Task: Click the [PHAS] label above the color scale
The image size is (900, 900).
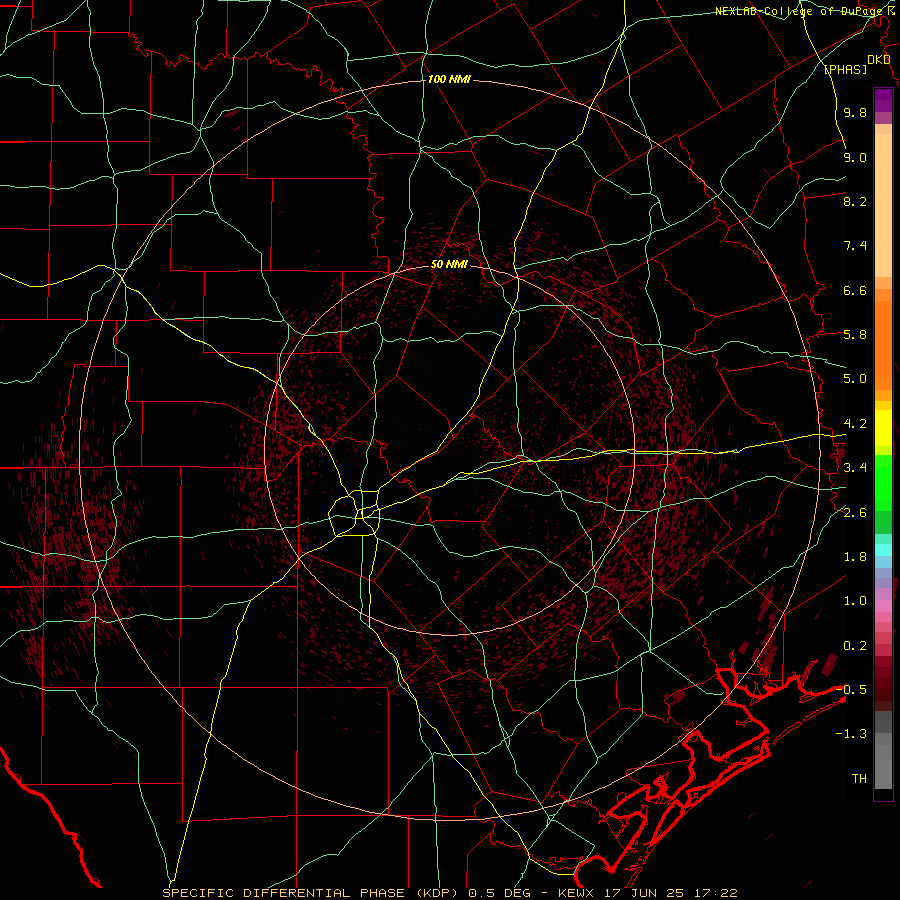Action: click(845, 69)
